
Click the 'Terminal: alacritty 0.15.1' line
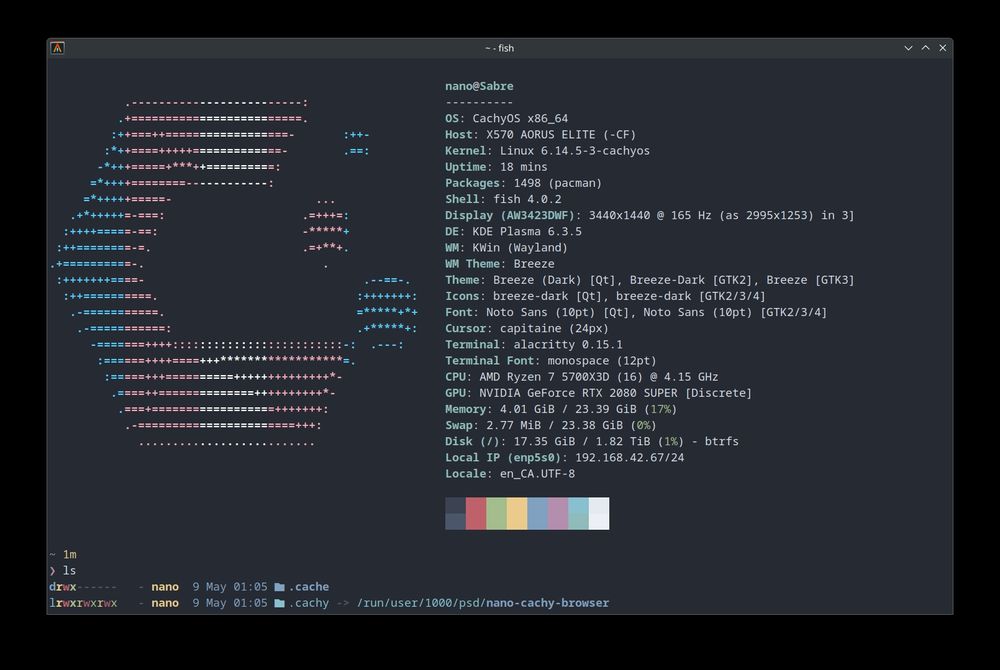point(534,345)
